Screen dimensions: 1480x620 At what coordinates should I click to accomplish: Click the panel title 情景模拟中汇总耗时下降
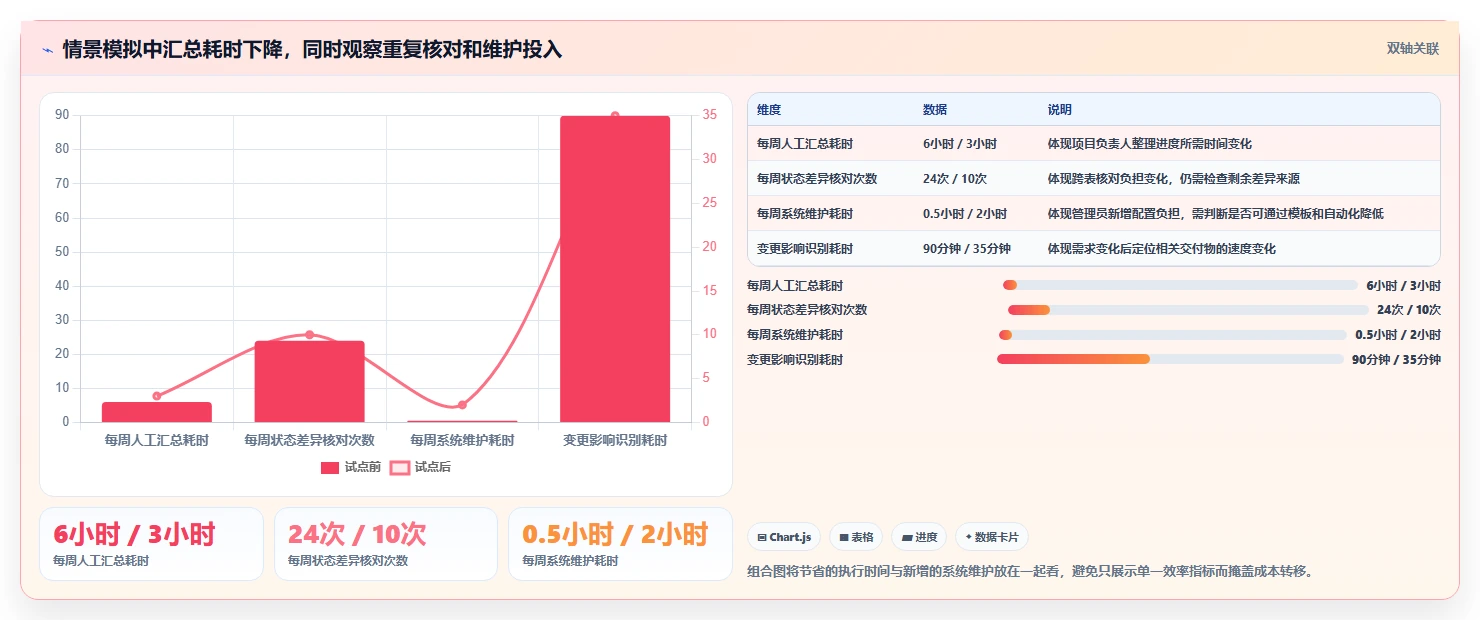pos(312,49)
